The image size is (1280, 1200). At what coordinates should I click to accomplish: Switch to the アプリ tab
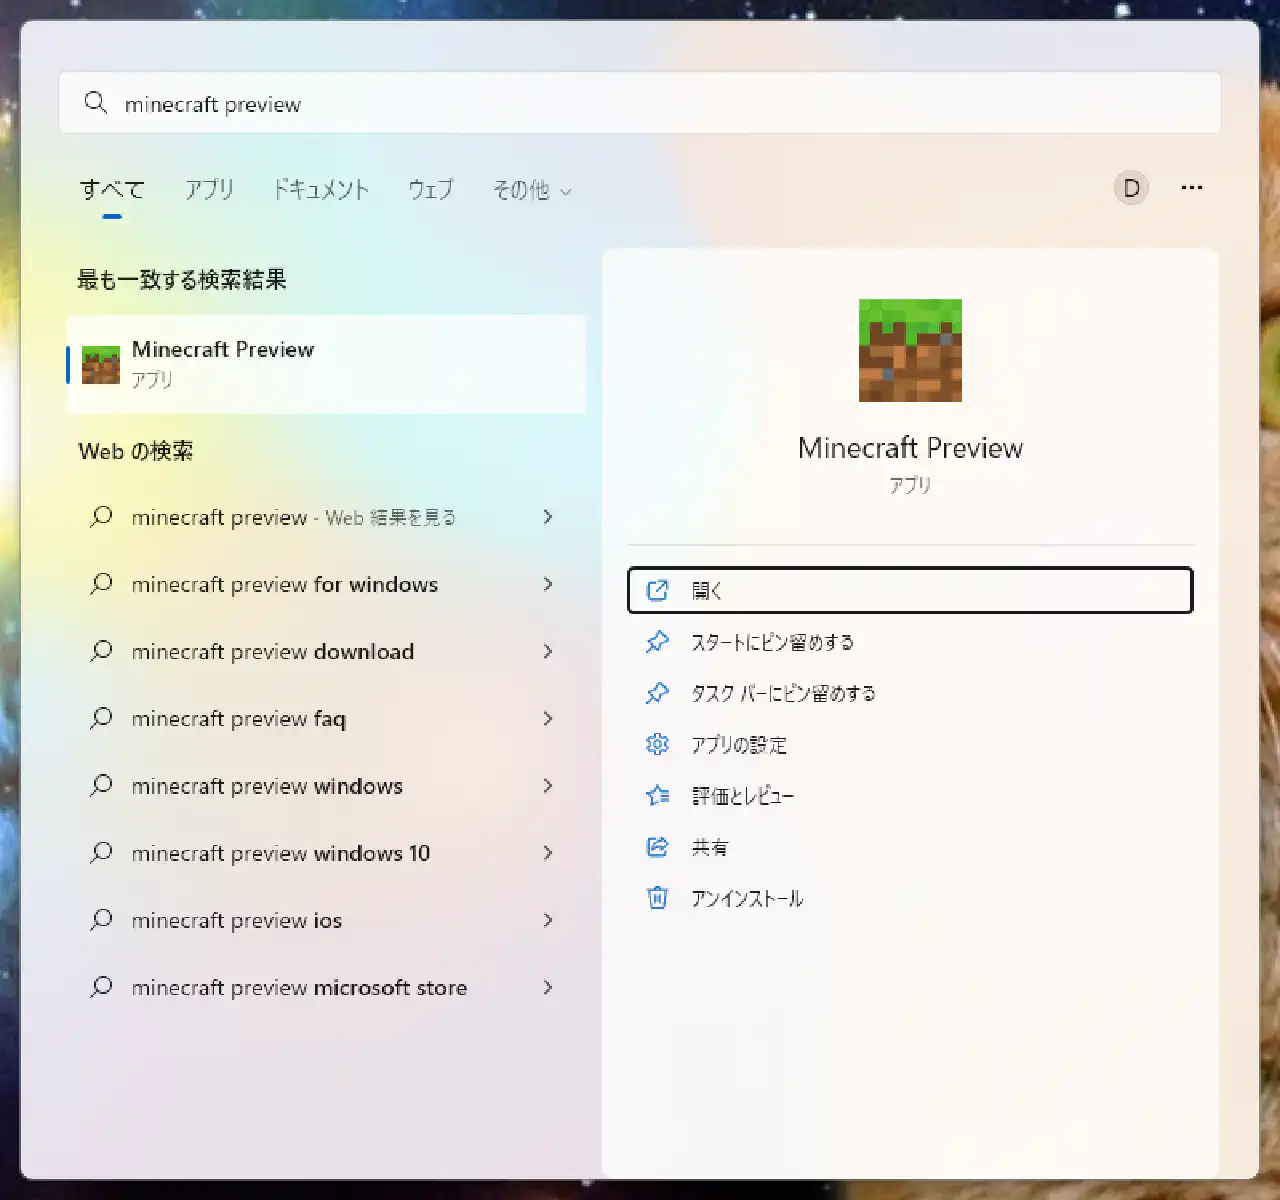209,189
